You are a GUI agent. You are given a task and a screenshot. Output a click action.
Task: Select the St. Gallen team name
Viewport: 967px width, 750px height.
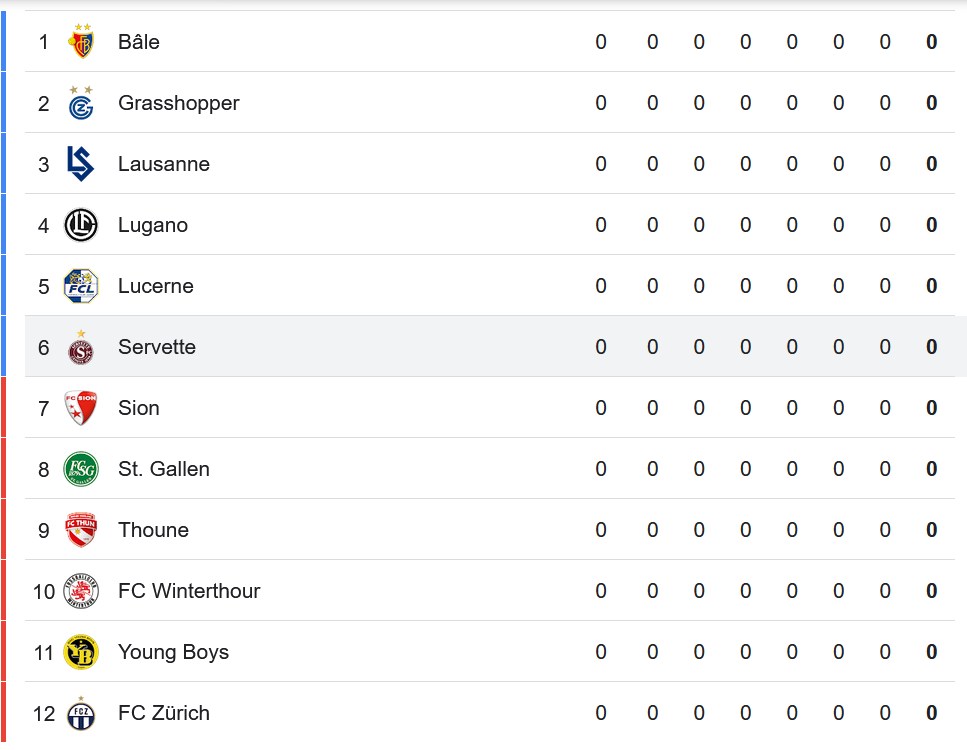tap(164, 469)
